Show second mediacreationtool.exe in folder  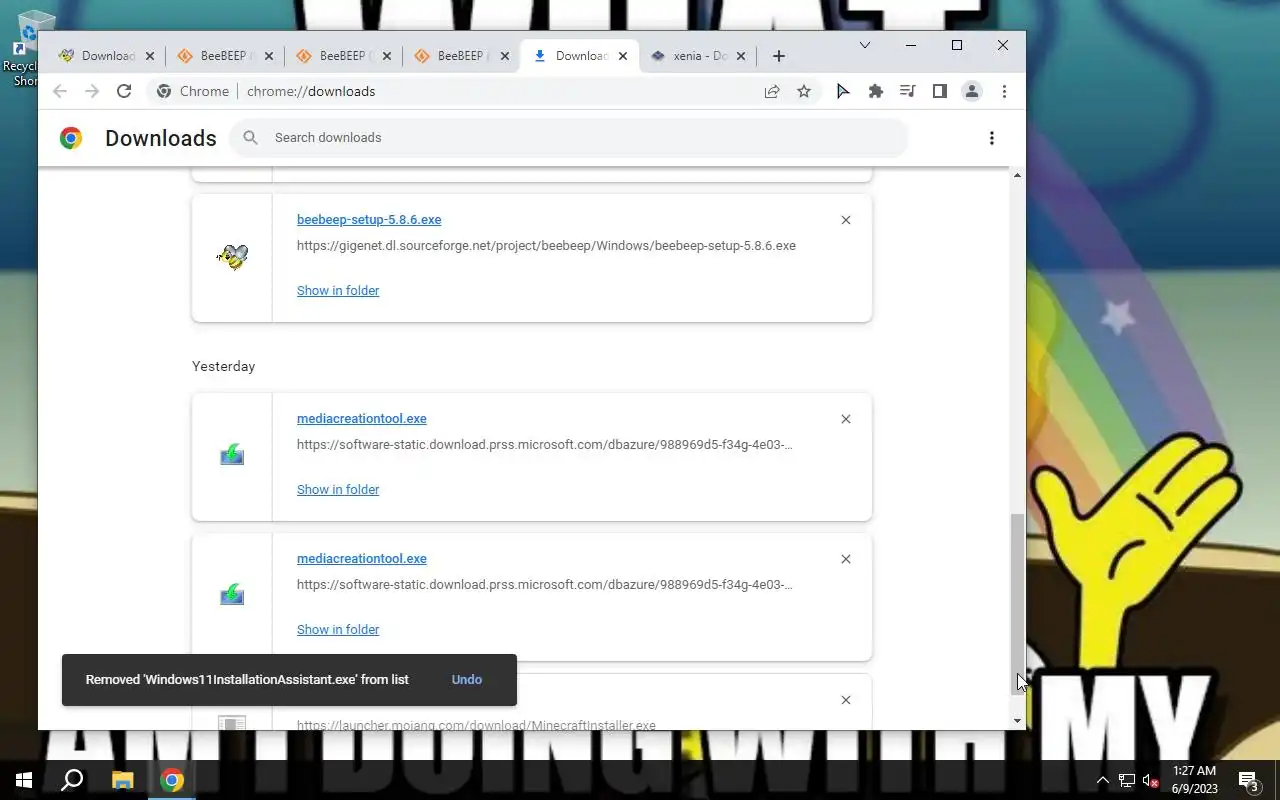click(338, 629)
